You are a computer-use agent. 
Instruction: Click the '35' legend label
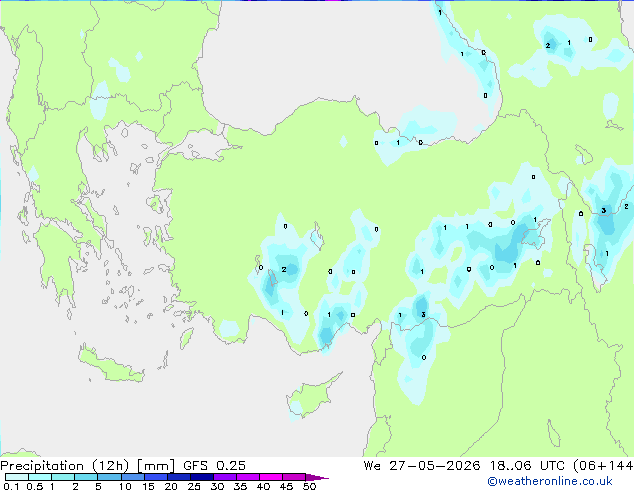[240, 486]
